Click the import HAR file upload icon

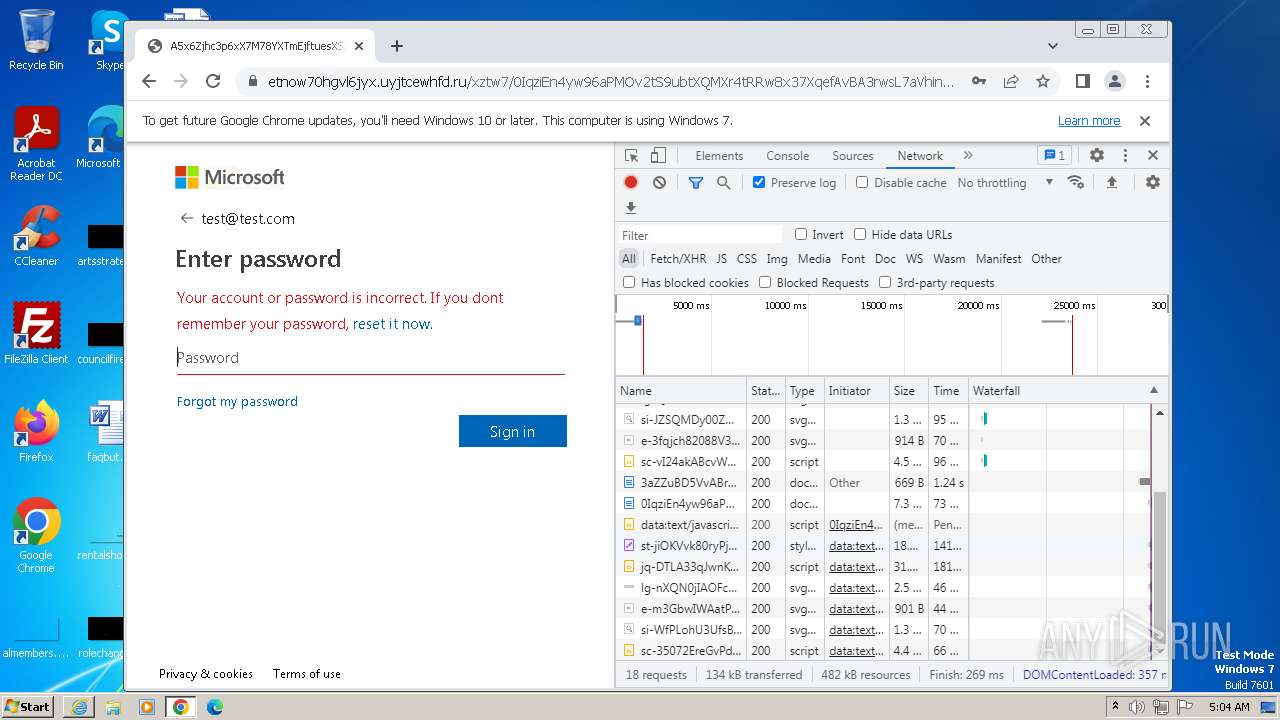point(1111,182)
